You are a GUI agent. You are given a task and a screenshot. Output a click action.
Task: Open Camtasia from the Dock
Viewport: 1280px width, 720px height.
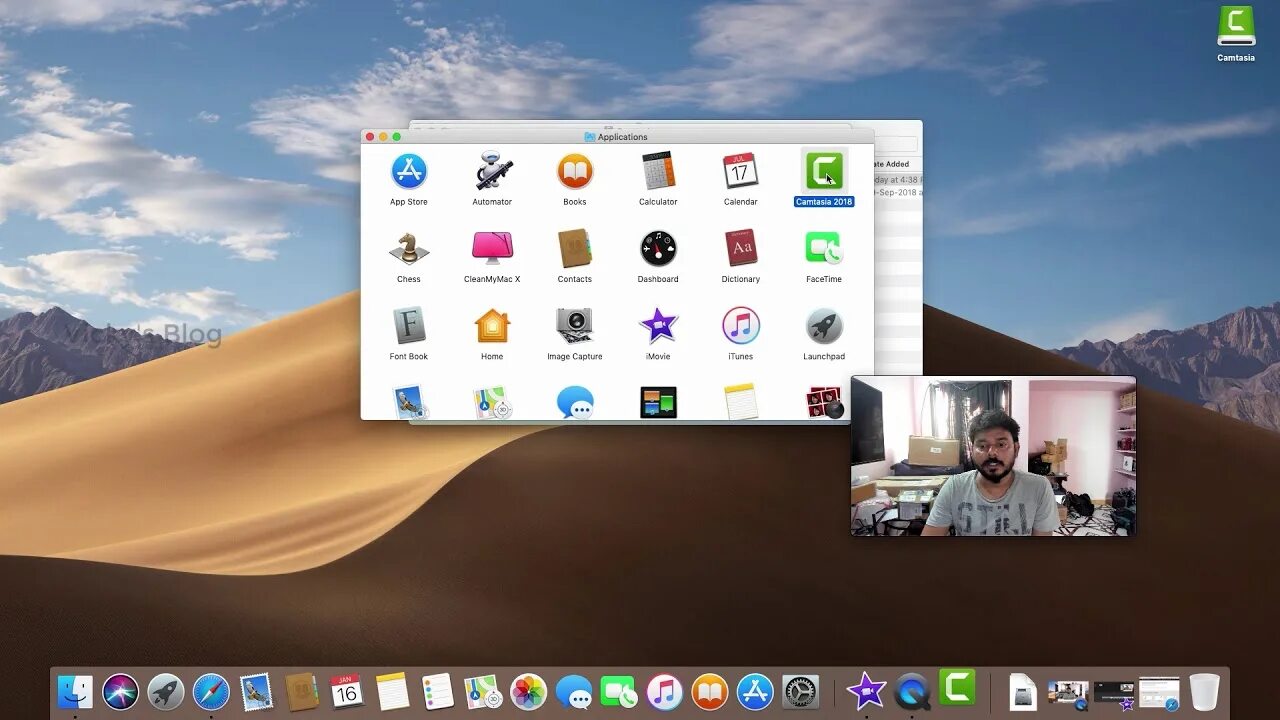click(x=957, y=688)
